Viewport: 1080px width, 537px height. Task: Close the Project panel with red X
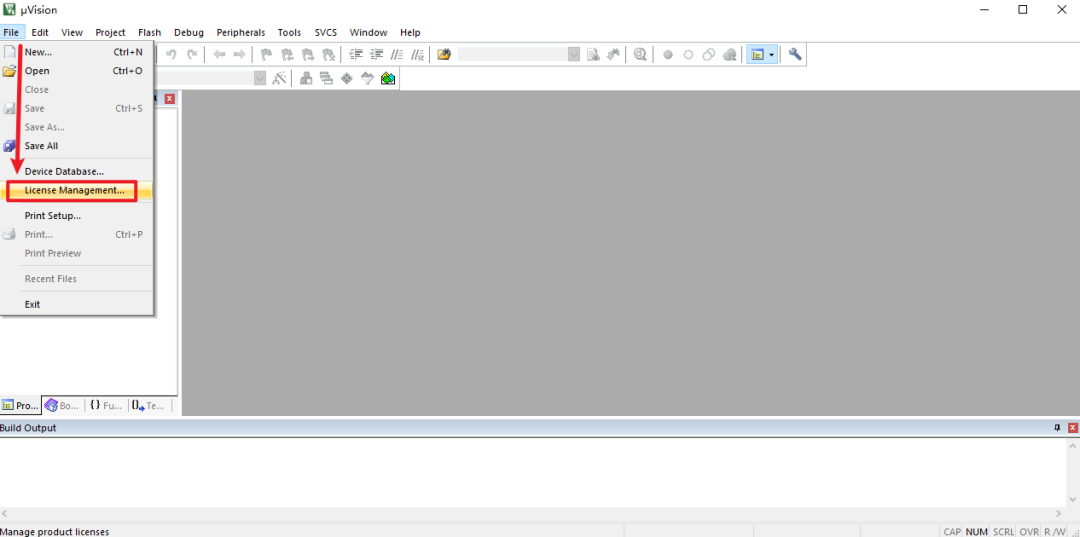pyautogui.click(x=169, y=98)
